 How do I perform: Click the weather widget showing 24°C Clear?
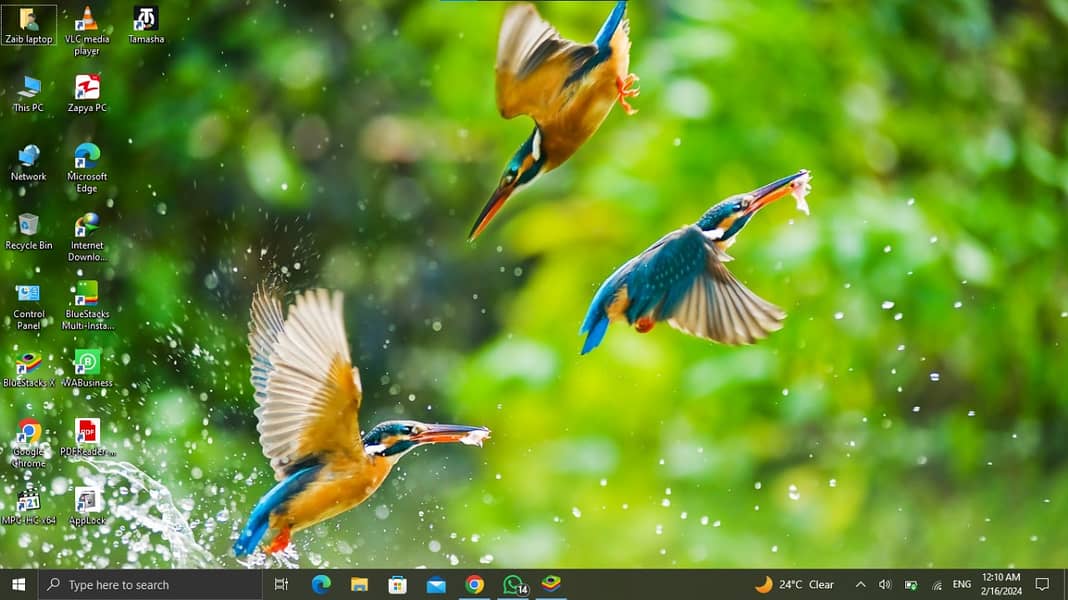click(795, 584)
